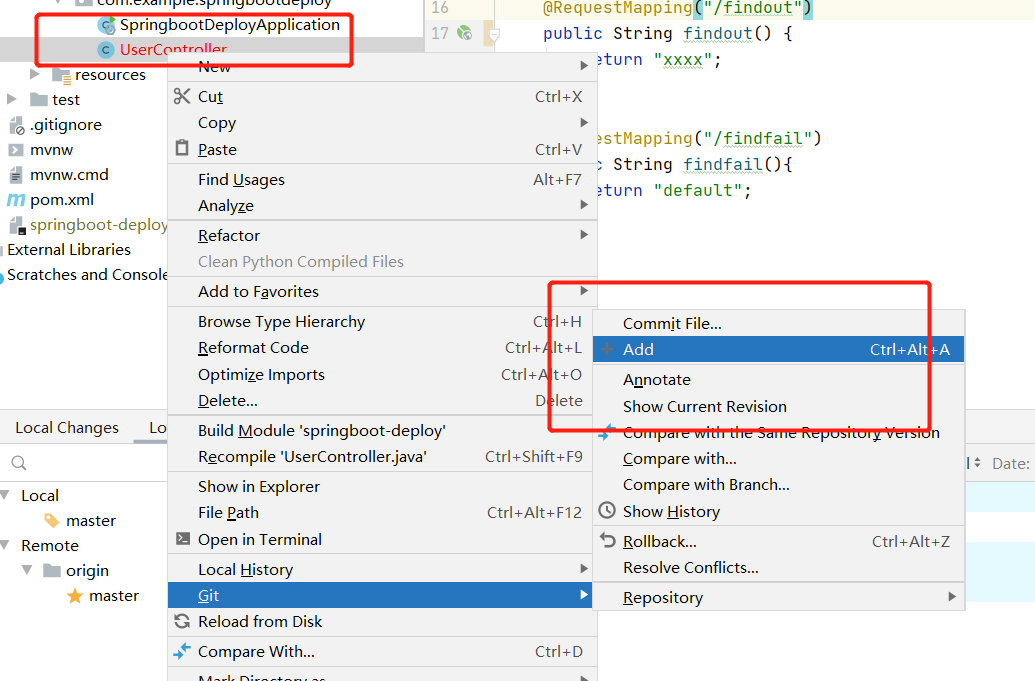Choose Git in the context menu
This screenshot has width=1035, height=681.
[380, 595]
